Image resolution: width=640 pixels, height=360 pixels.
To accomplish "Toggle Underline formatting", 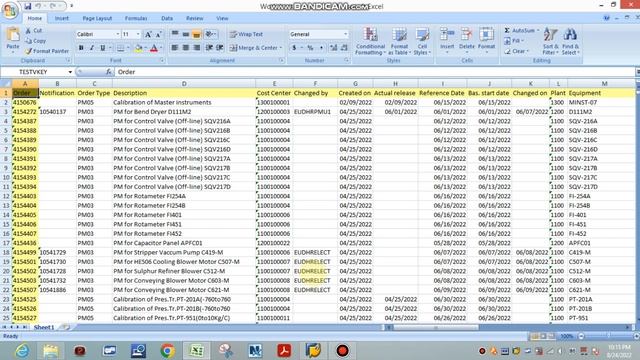I will [102, 48].
